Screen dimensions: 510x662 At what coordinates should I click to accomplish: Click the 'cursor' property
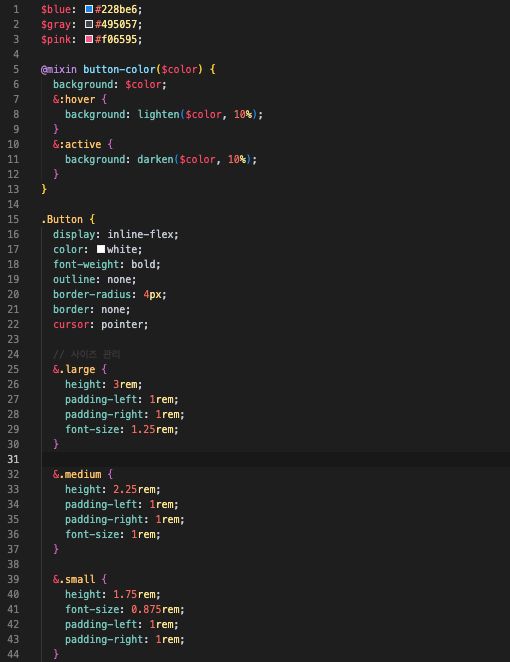pyautogui.click(x=71, y=324)
